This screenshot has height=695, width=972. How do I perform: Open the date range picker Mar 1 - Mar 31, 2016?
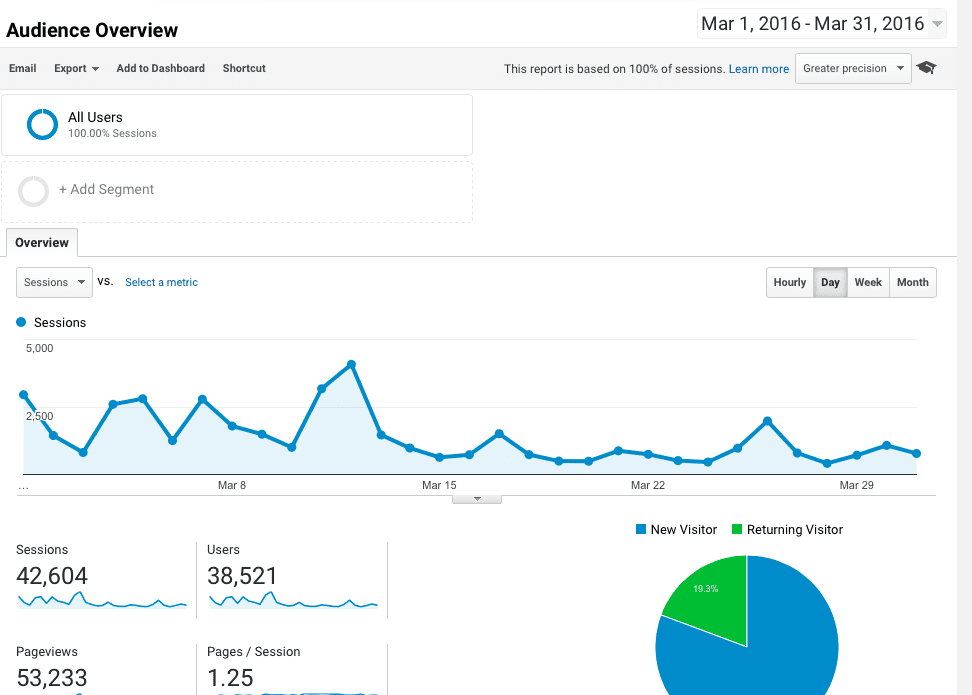[x=822, y=24]
